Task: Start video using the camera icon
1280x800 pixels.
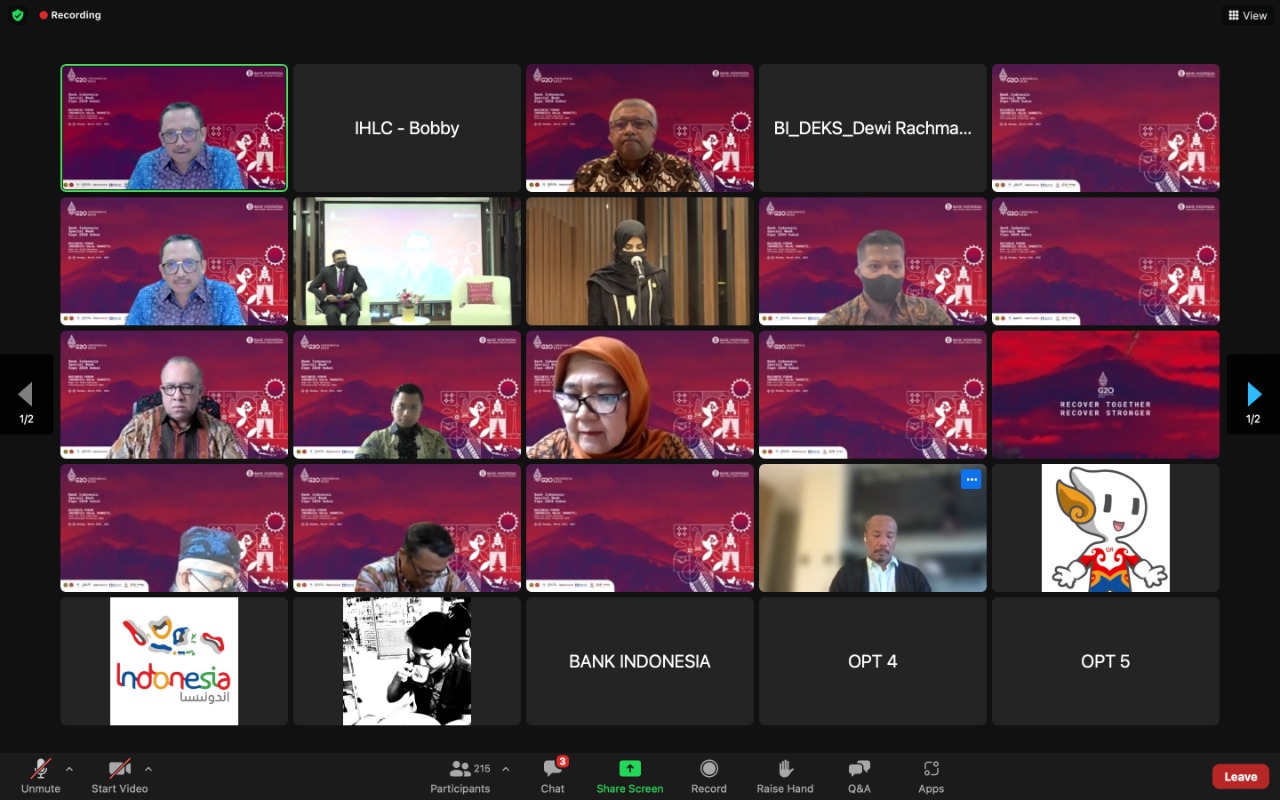Action: pos(120,769)
